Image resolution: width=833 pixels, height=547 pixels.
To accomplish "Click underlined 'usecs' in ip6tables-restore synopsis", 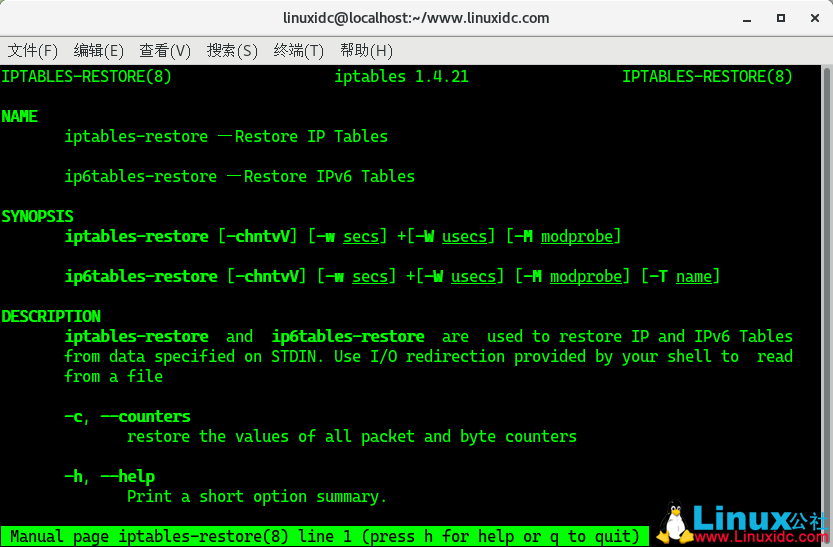I will click(473, 276).
